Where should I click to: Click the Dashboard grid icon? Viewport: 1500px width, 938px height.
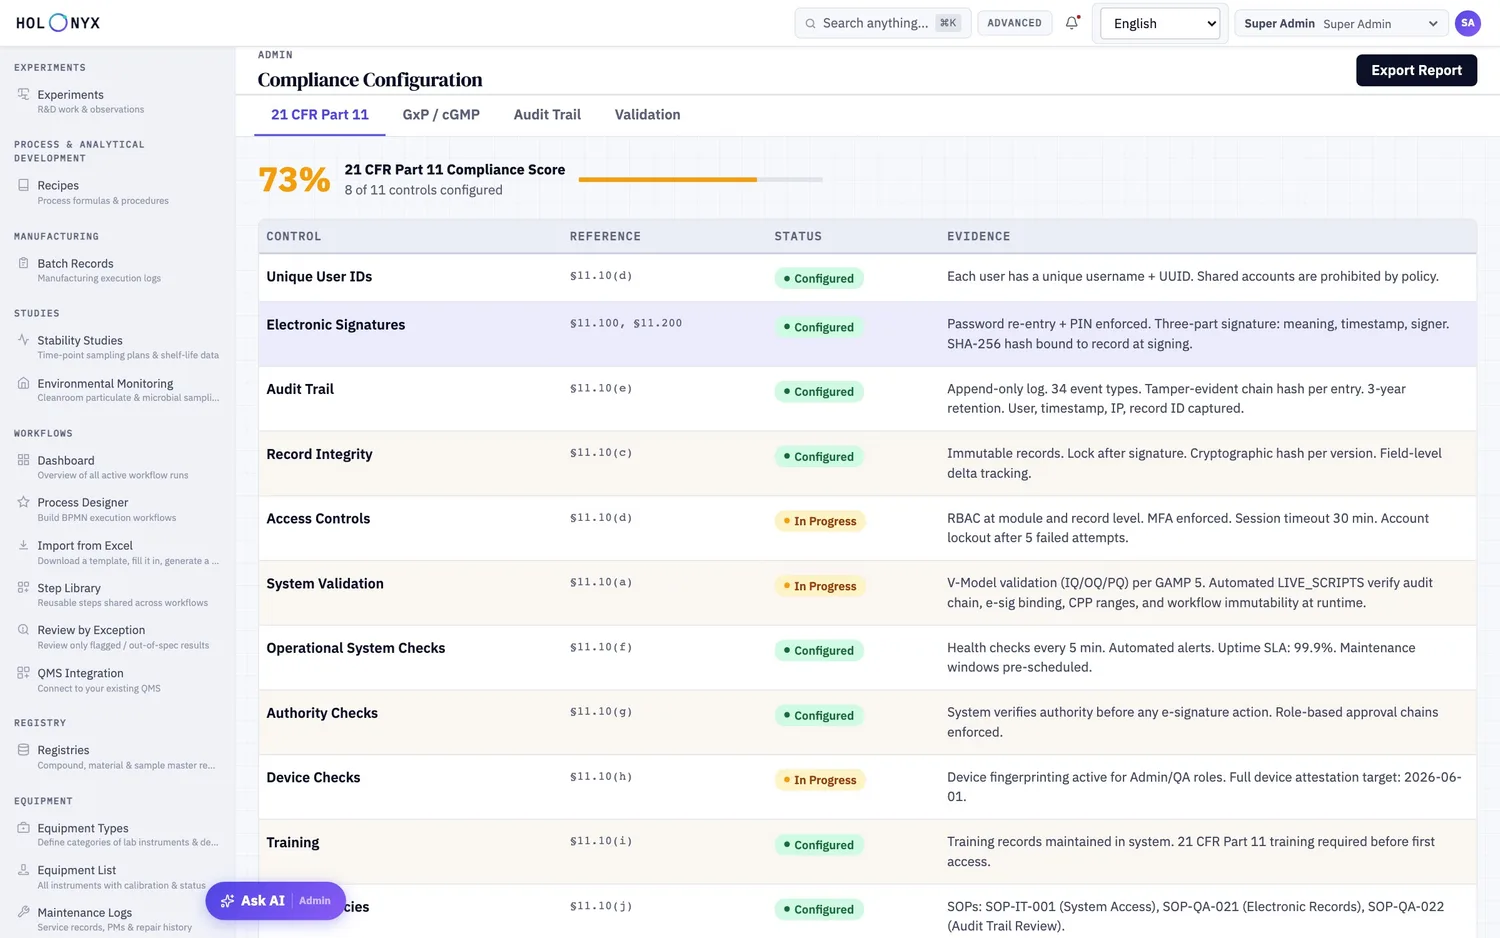(x=23, y=460)
